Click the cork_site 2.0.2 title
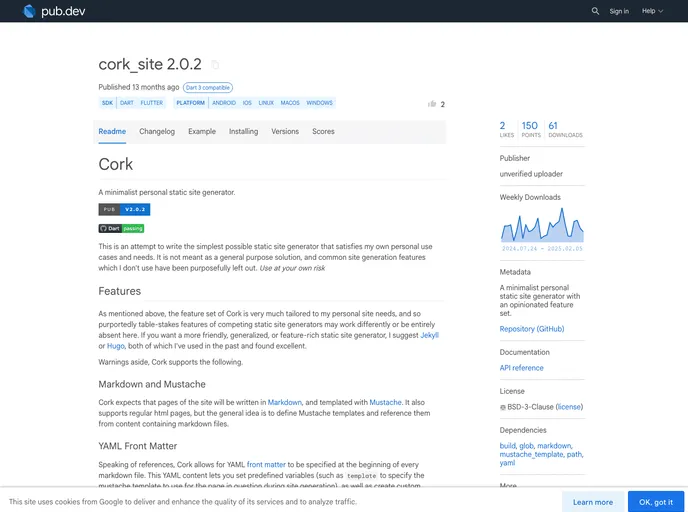 click(150, 64)
